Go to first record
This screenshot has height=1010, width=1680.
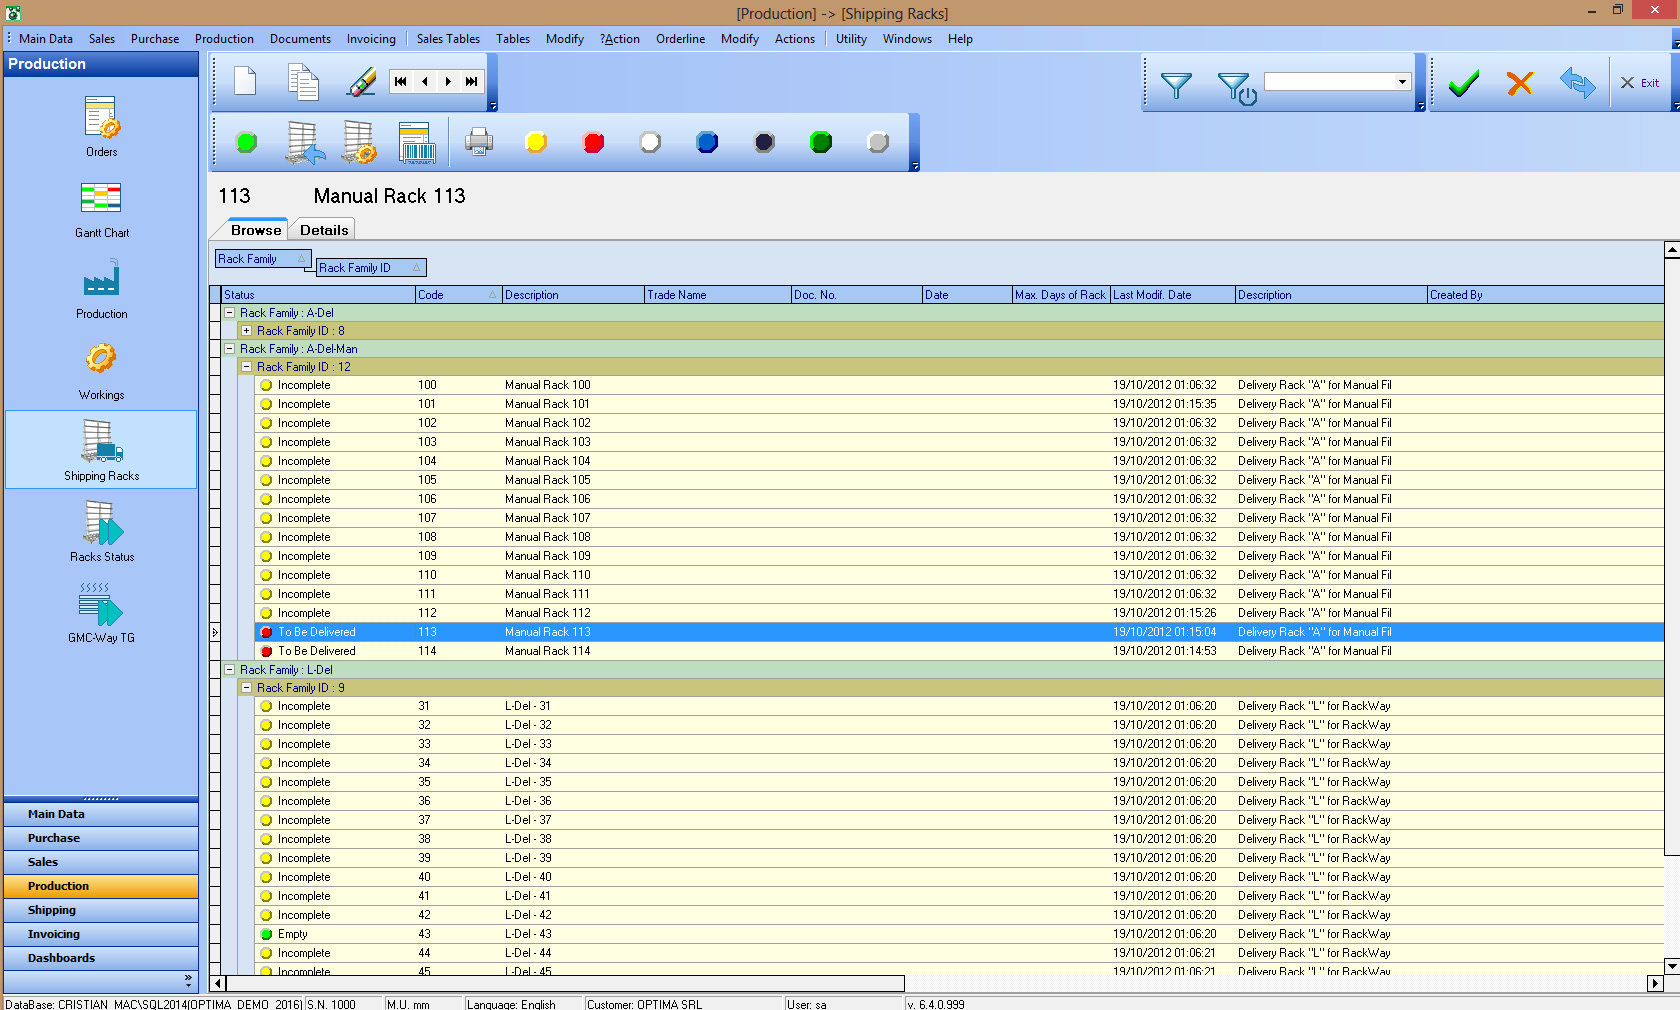(400, 82)
